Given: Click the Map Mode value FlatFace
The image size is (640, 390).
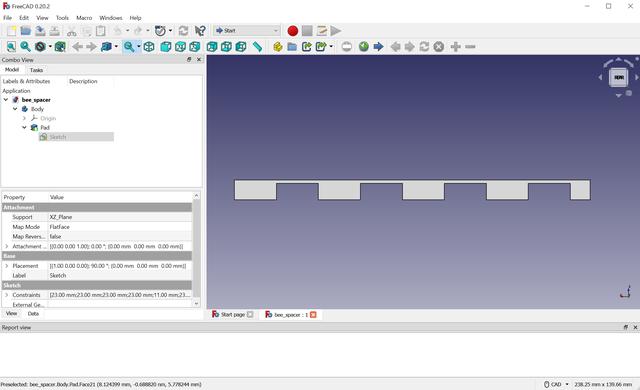Looking at the screenshot, I should pos(60,227).
